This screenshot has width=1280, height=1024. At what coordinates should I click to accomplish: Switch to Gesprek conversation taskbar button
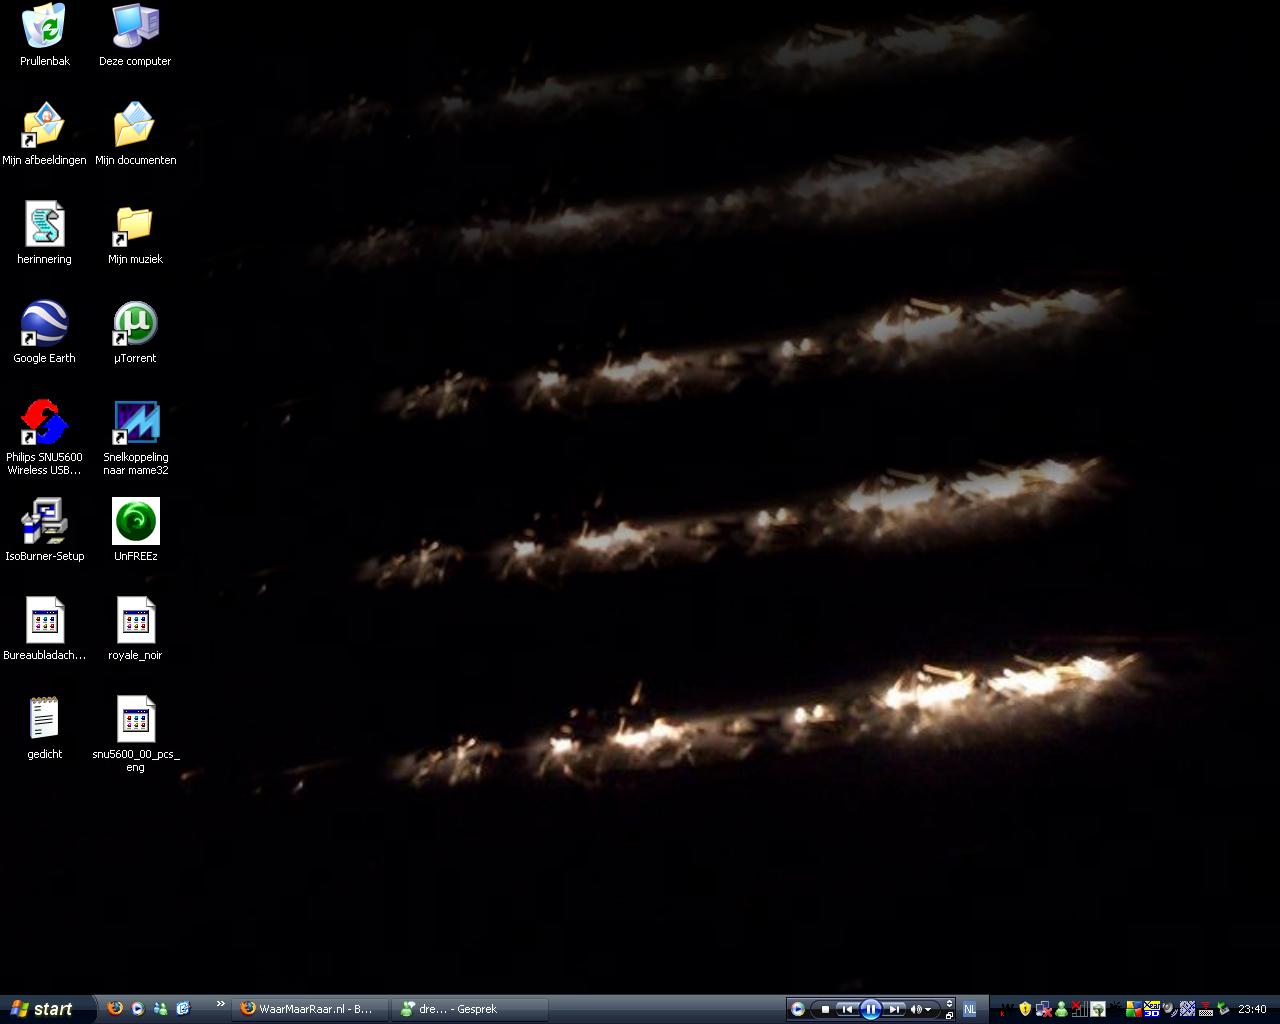point(468,1009)
